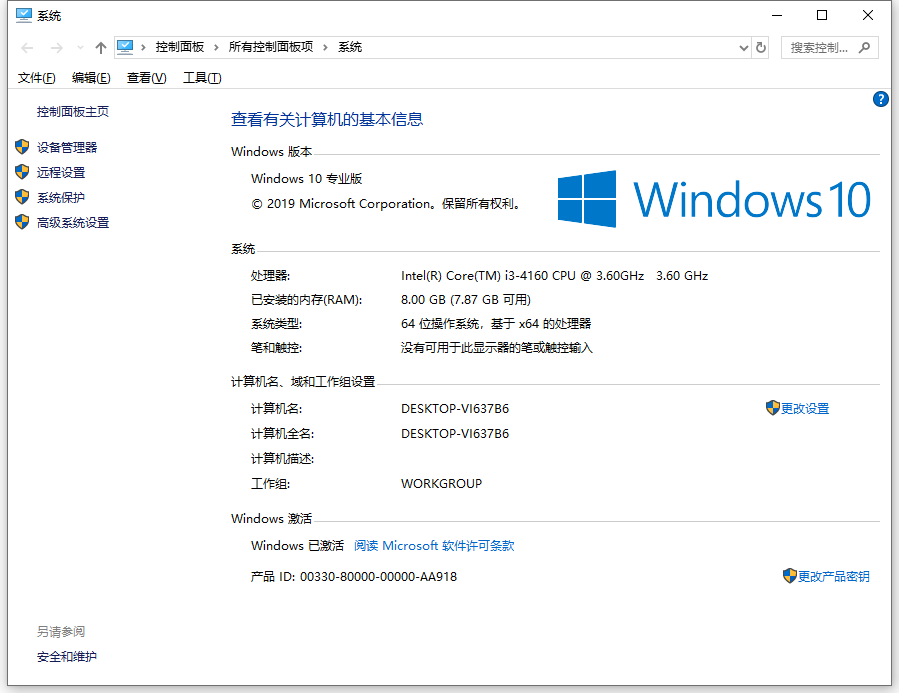Click the Windows 10 logo image
Image resolution: width=899 pixels, height=693 pixels.
714,199
